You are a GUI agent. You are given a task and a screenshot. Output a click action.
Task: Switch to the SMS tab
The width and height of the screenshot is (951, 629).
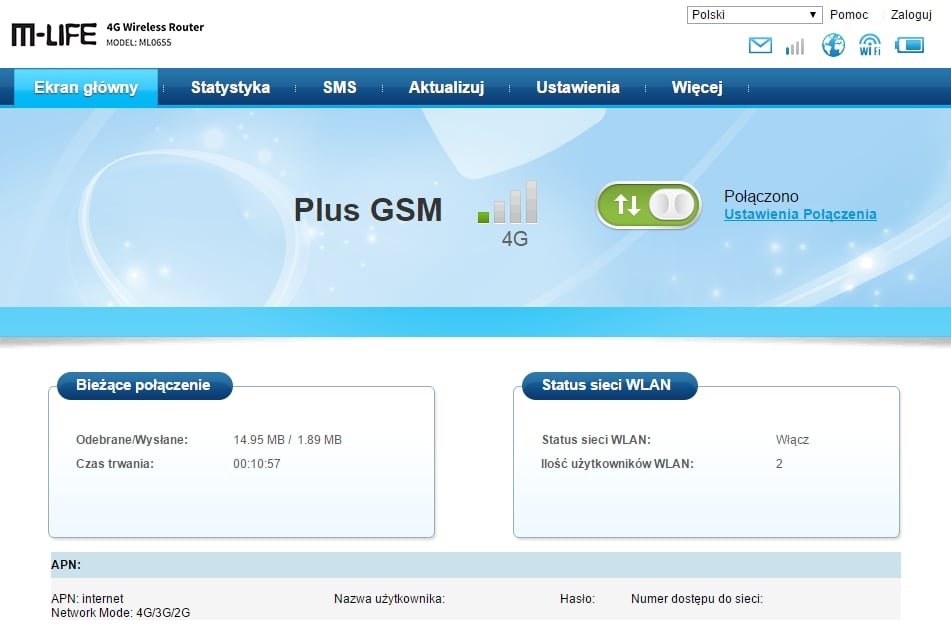tap(340, 87)
